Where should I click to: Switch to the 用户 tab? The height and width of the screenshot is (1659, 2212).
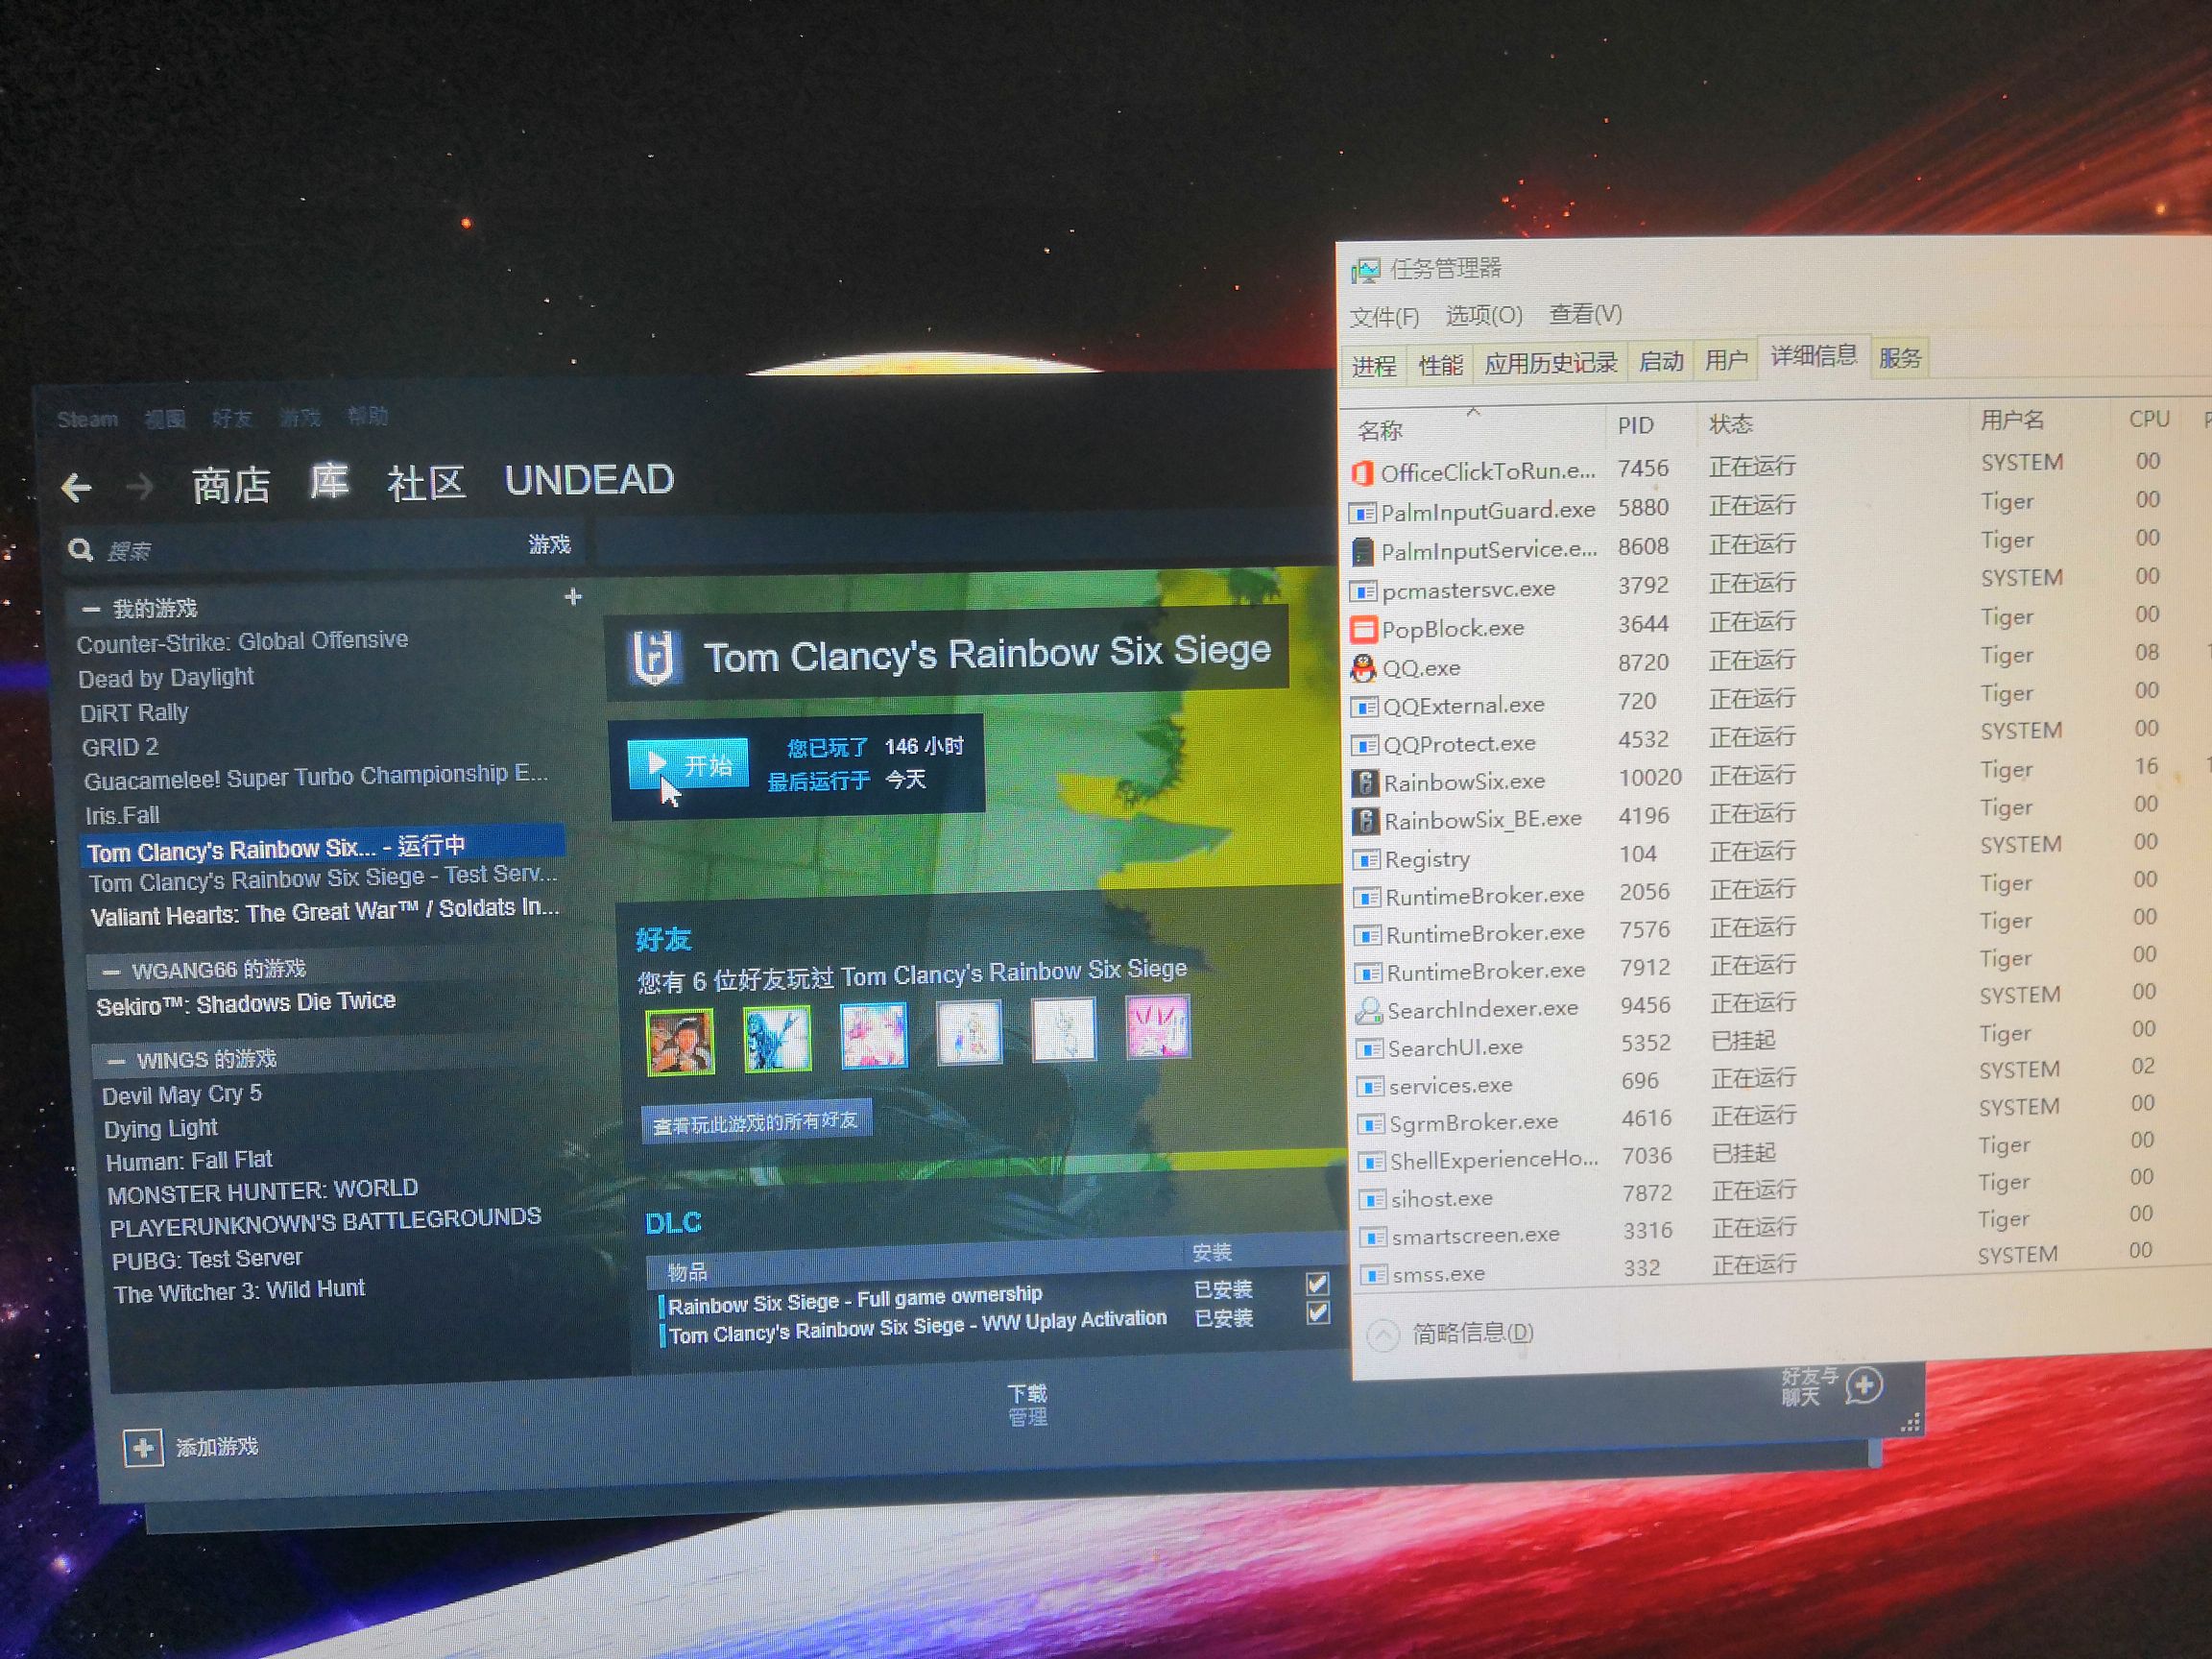click(1726, 360)
